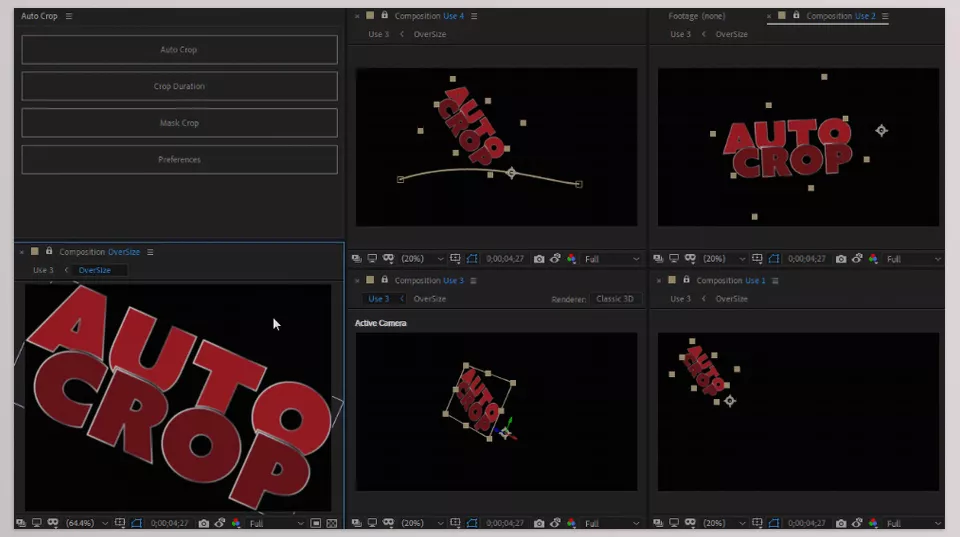Open panel menu of Composition Use 4
Viewport: 960px width, 537px height.
point(474,16)
